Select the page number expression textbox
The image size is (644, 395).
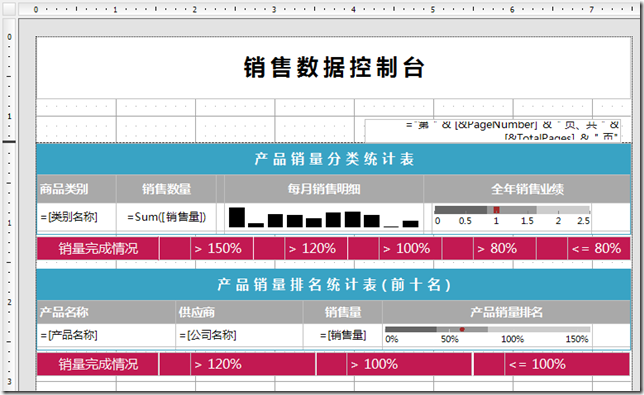[492, 131]
